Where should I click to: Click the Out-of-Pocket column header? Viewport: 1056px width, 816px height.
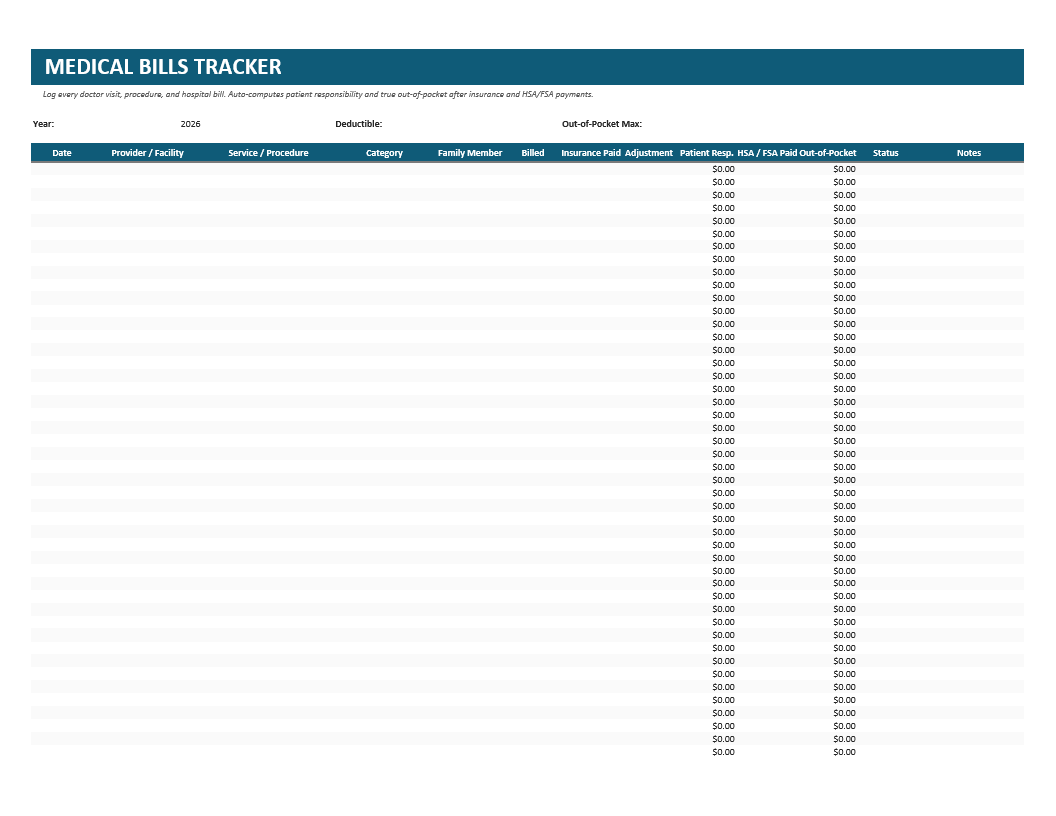(828, 153)
